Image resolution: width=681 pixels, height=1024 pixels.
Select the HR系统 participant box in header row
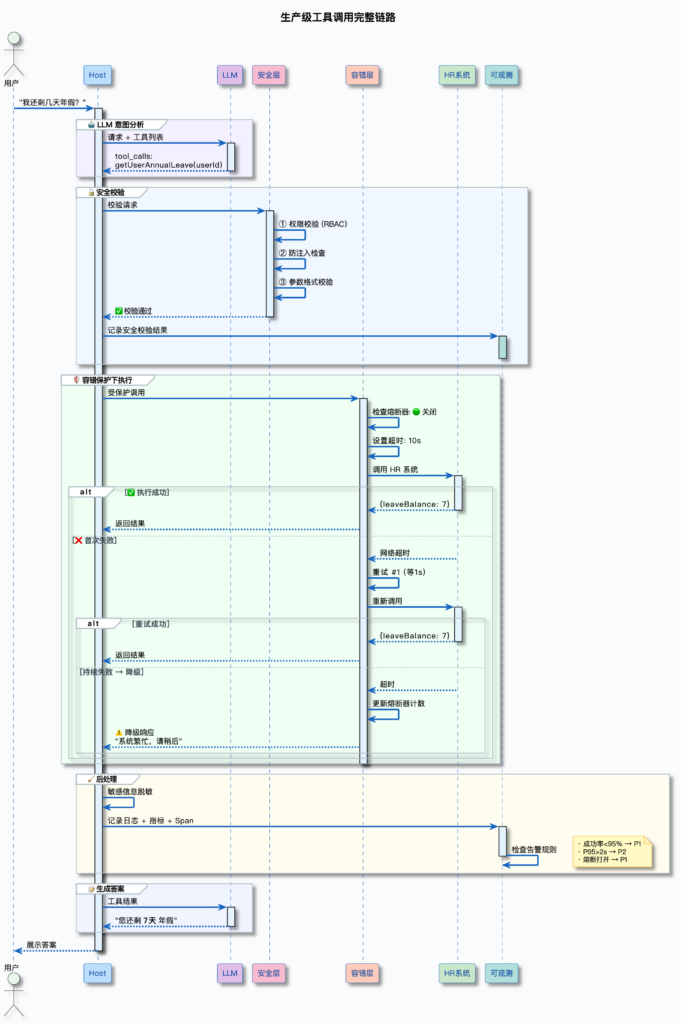(457, 75)
